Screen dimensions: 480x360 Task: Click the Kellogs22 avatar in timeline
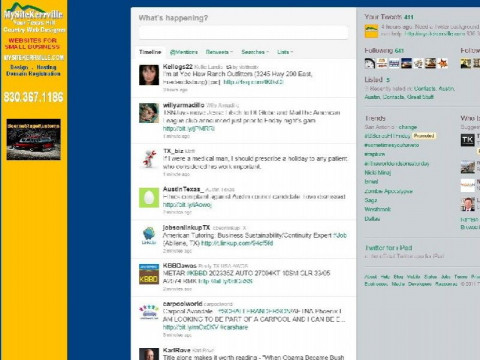click(x=149, y=75)
